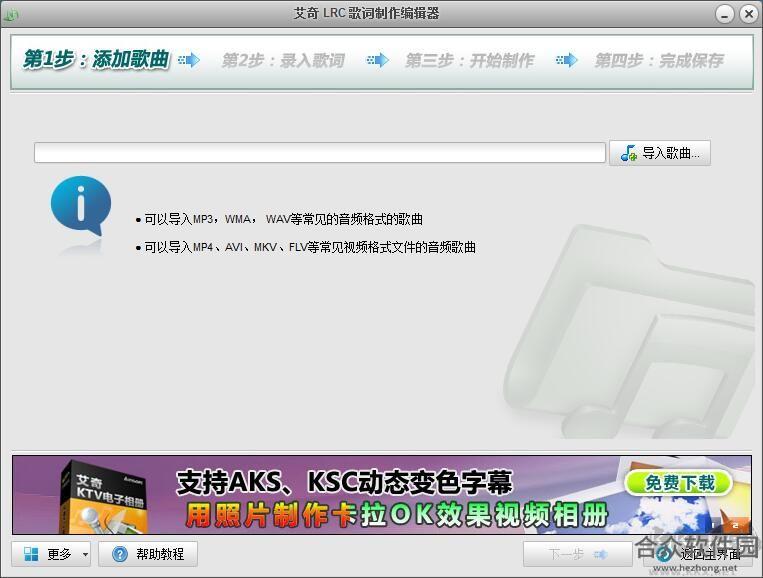Open the 更多 menu button
Screen dimensions: 763x578
[x=51, y=554]
